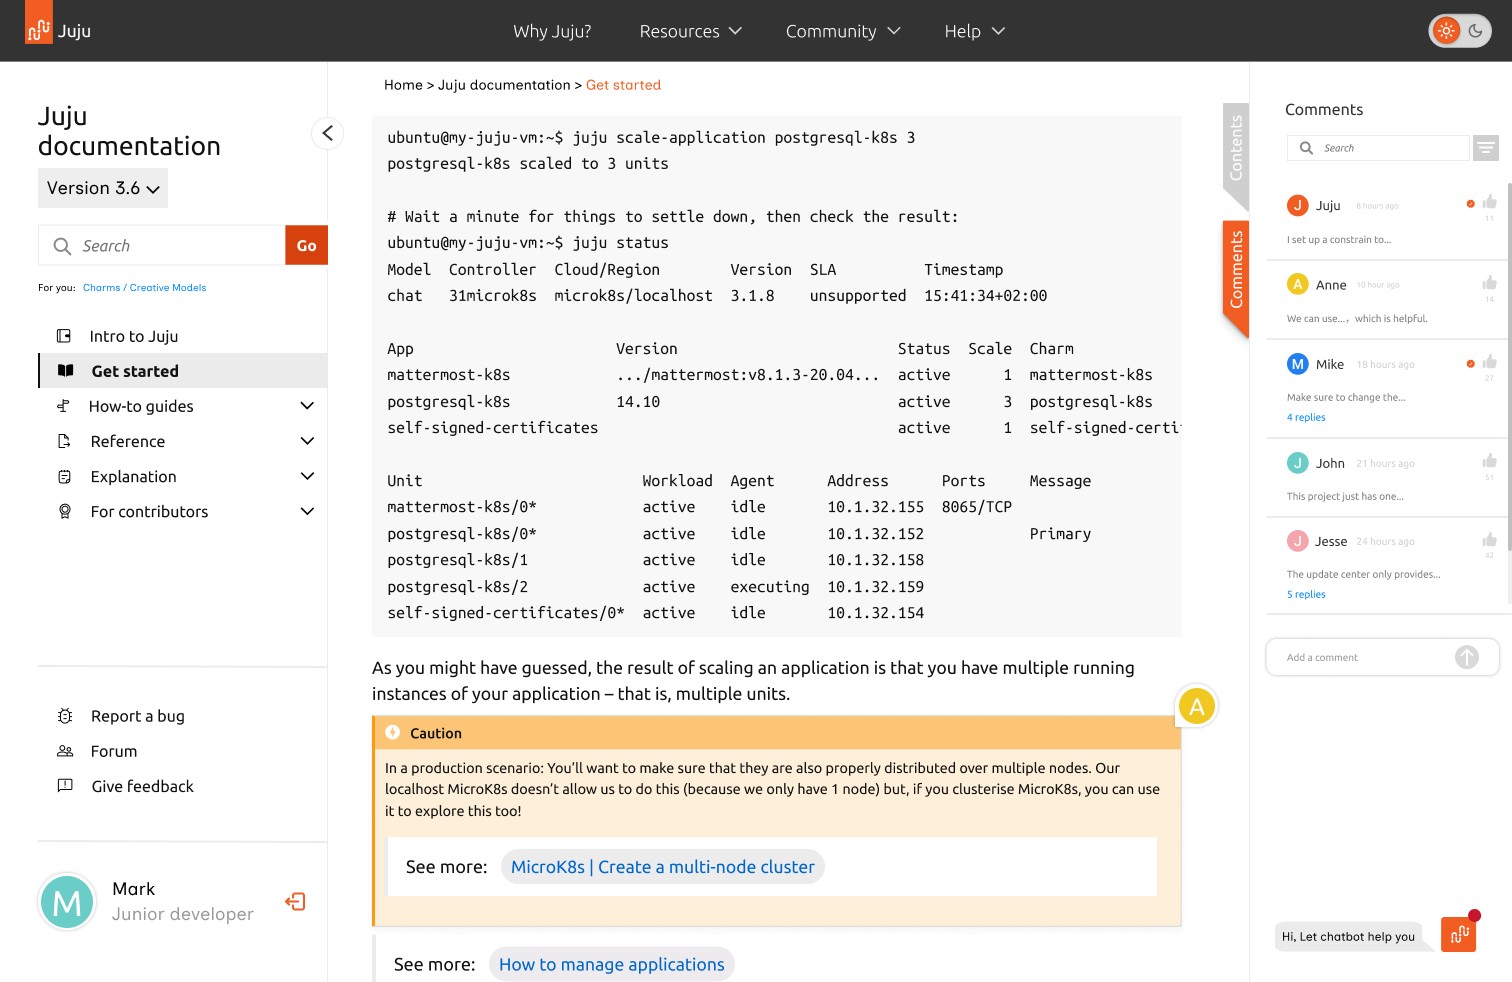
Task: Like Juju's comment with thumbs up
Action: [x=1489, y=202]
